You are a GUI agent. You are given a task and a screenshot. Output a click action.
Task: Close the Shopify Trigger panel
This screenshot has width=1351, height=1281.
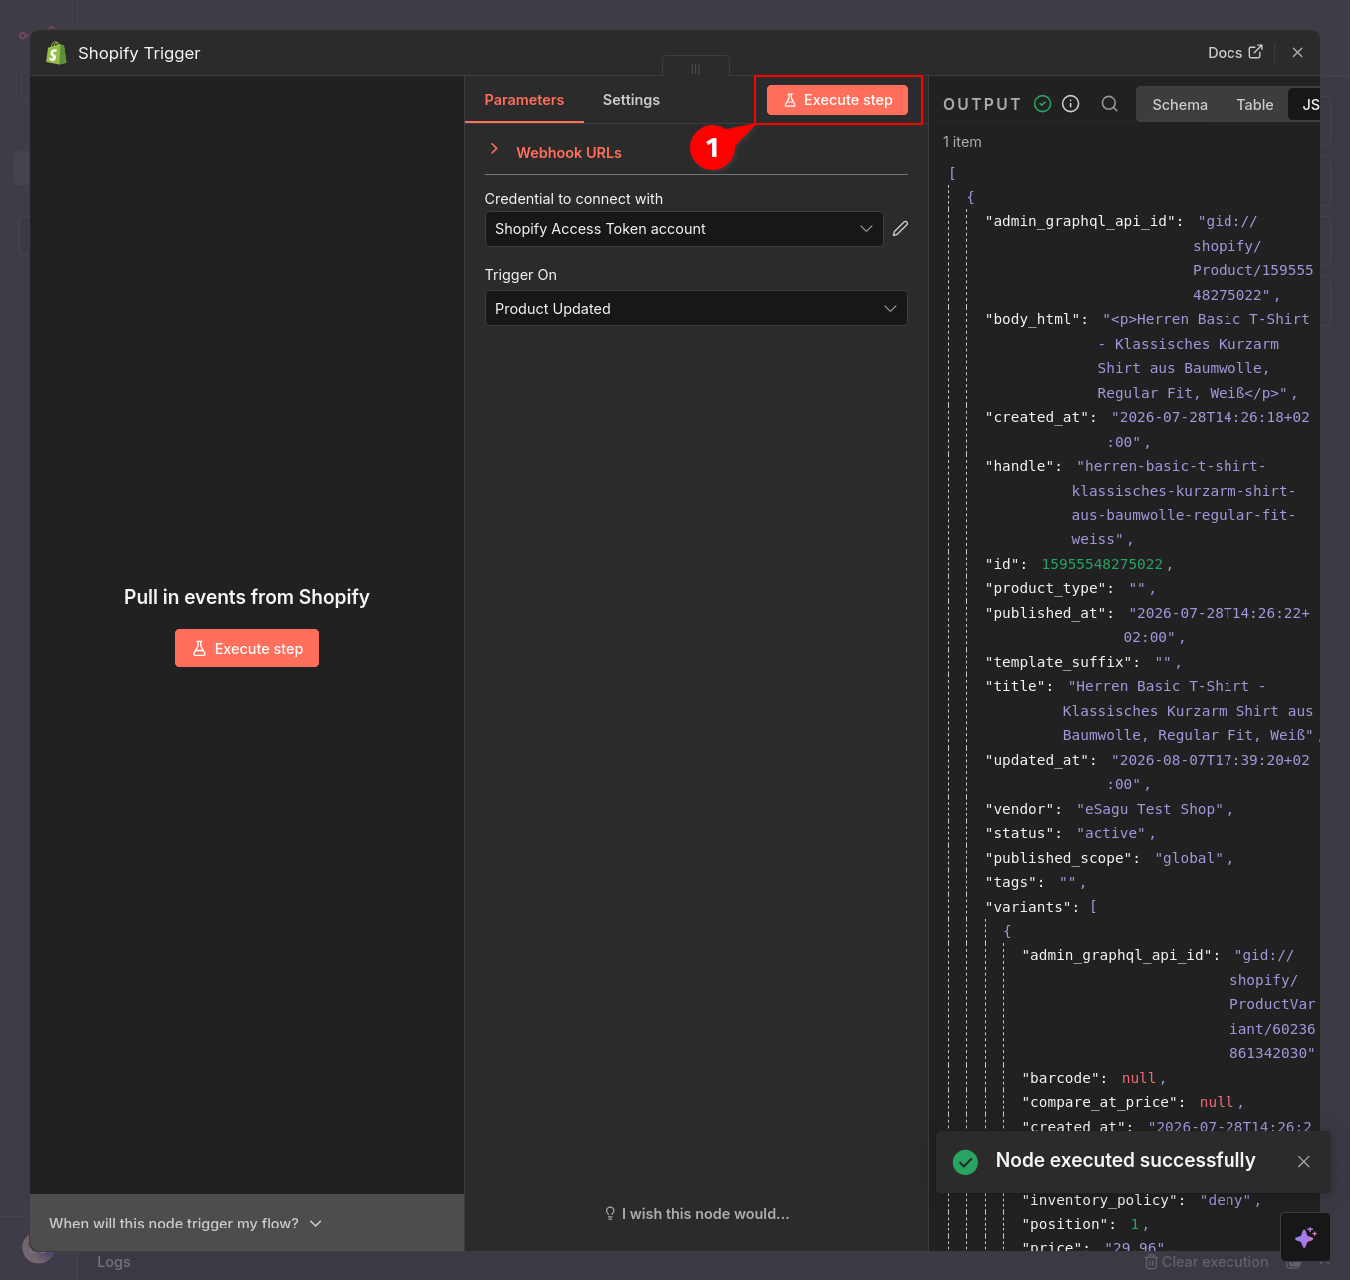(1297, 53)
